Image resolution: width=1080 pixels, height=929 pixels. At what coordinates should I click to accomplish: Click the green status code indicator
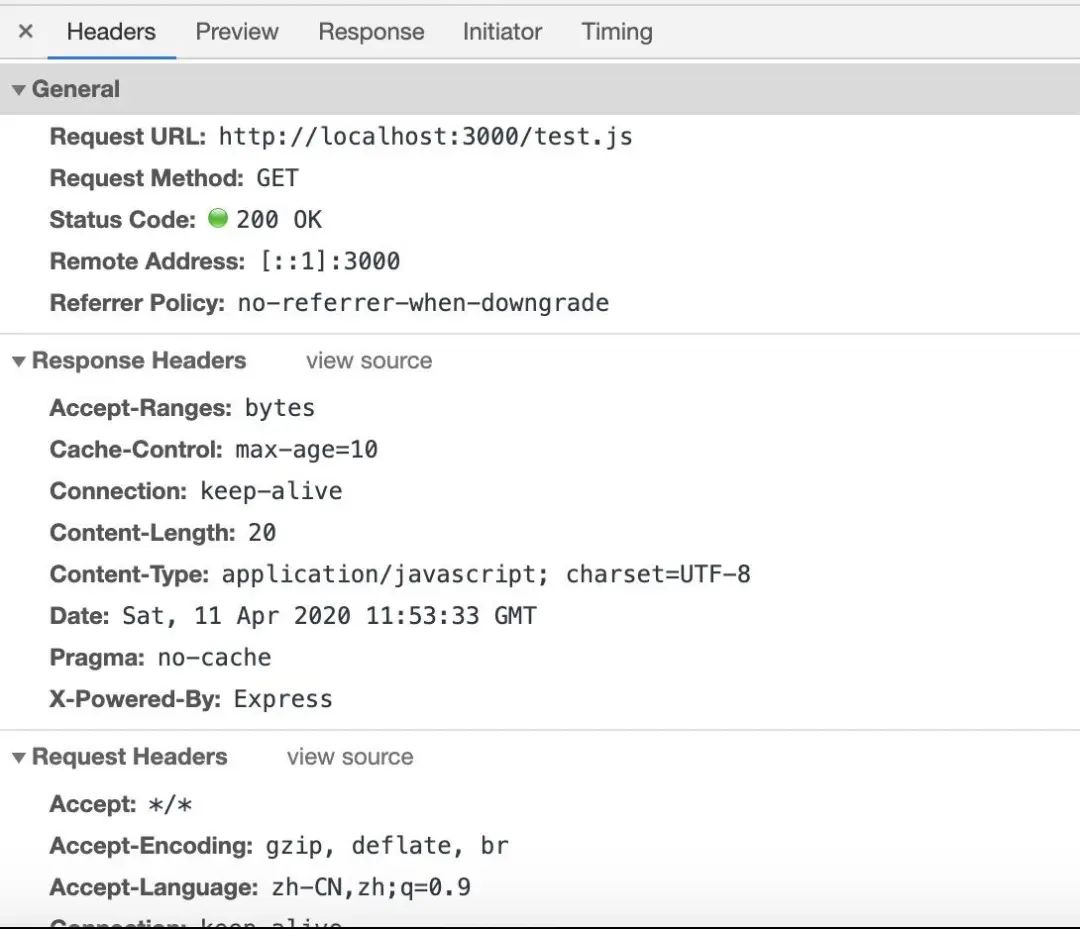(x=218, y=218)
